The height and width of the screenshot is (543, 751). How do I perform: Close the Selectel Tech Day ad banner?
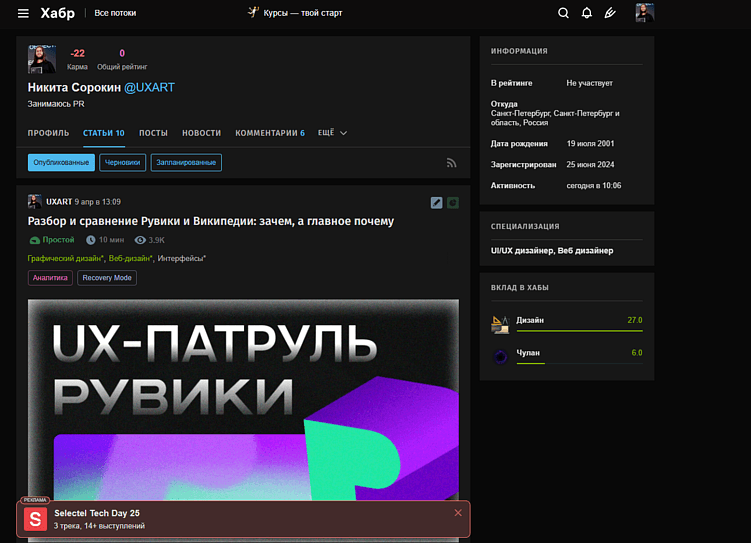(458, 513)
